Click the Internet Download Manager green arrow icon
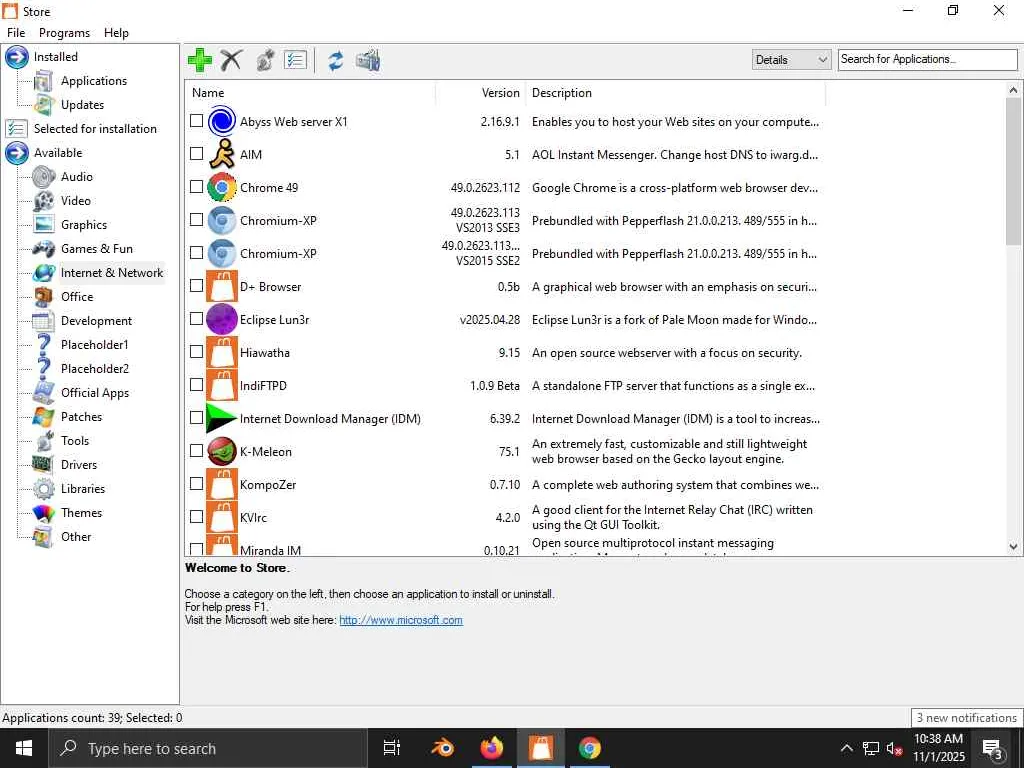The height and width of the screenshot is (768, 1024). [x=221, y=418]
